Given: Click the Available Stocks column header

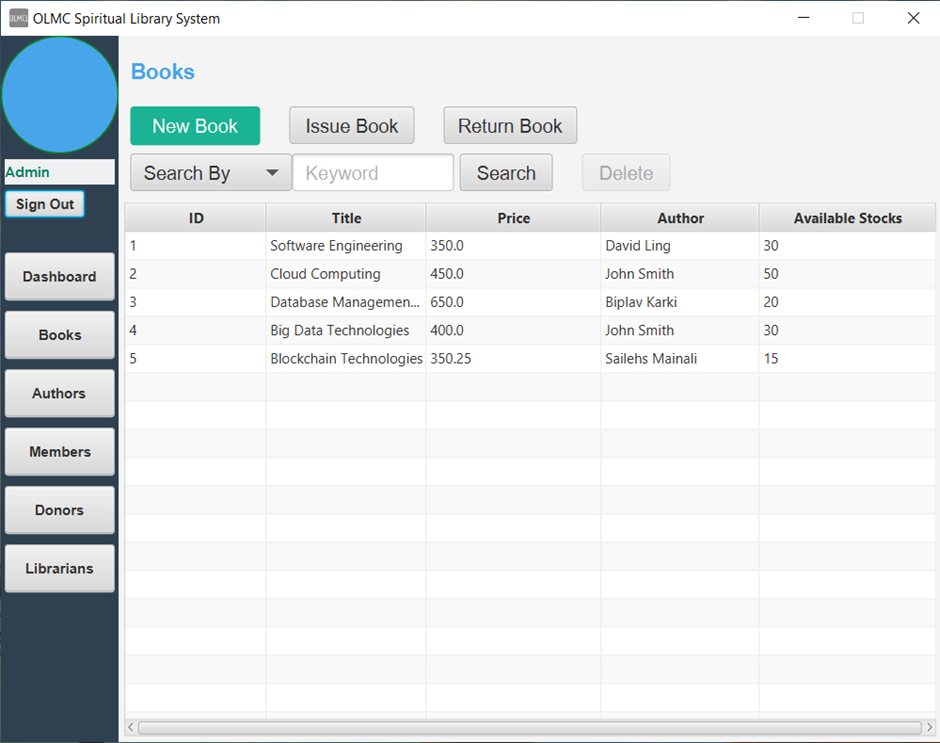Looking at the screenshot, I should 846,218.
